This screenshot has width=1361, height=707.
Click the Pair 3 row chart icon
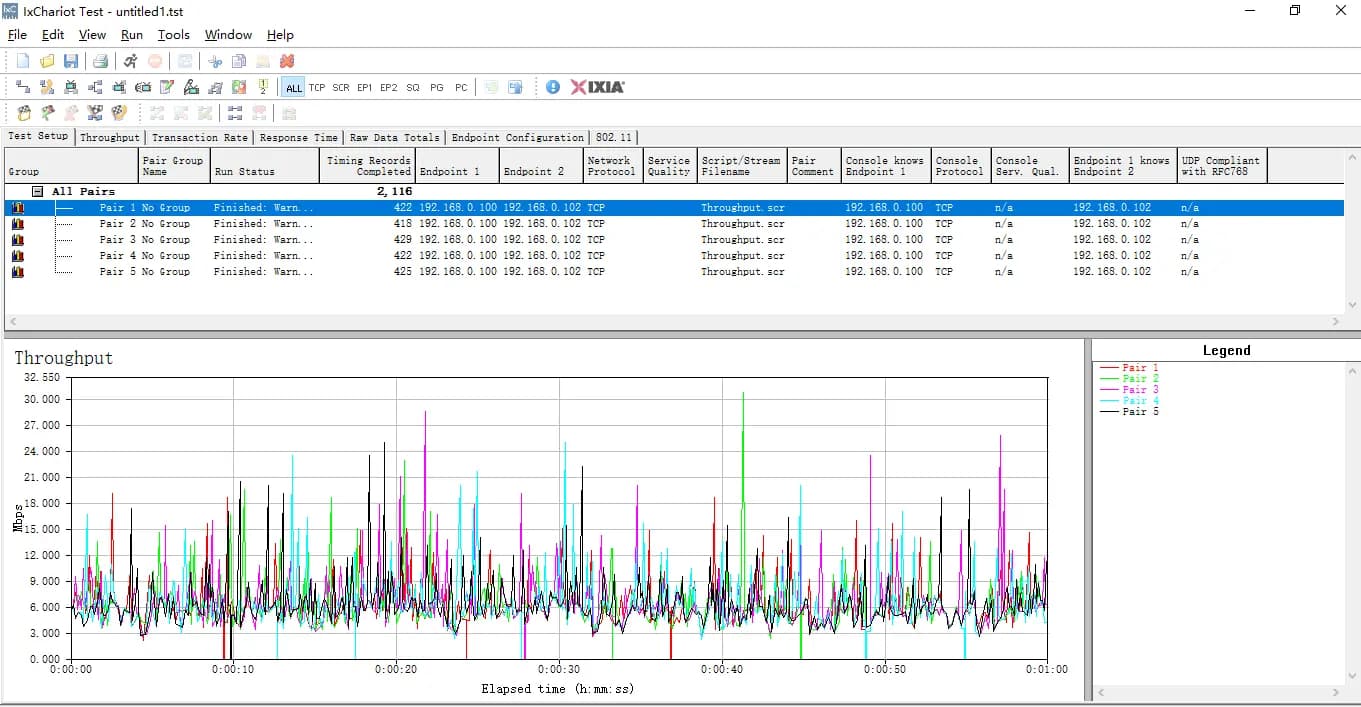(x=17, y=240)
